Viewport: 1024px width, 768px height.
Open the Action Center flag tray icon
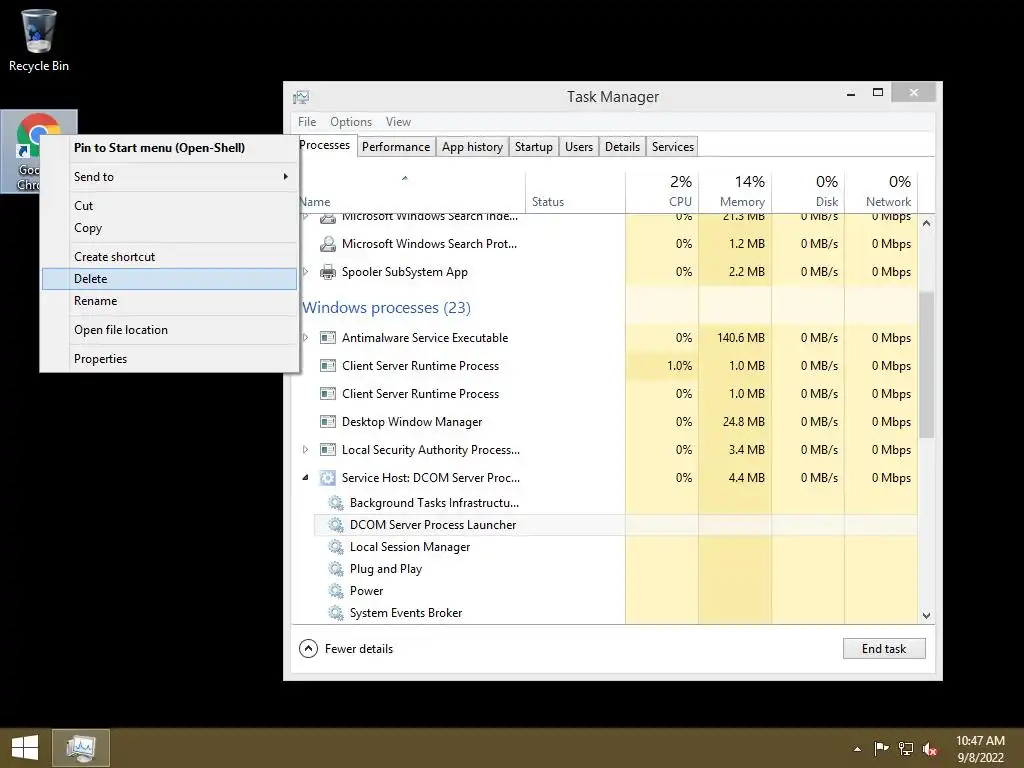point(882,749)
